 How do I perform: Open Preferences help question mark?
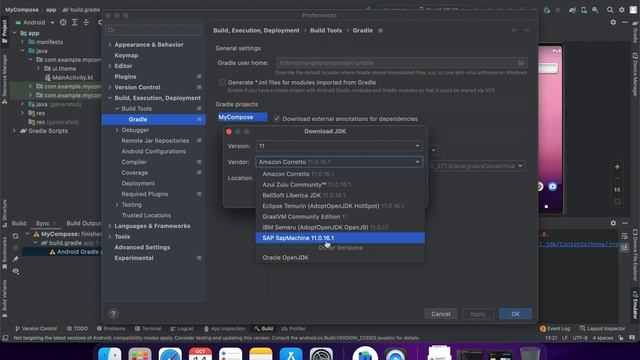click(x=113, y=313)
